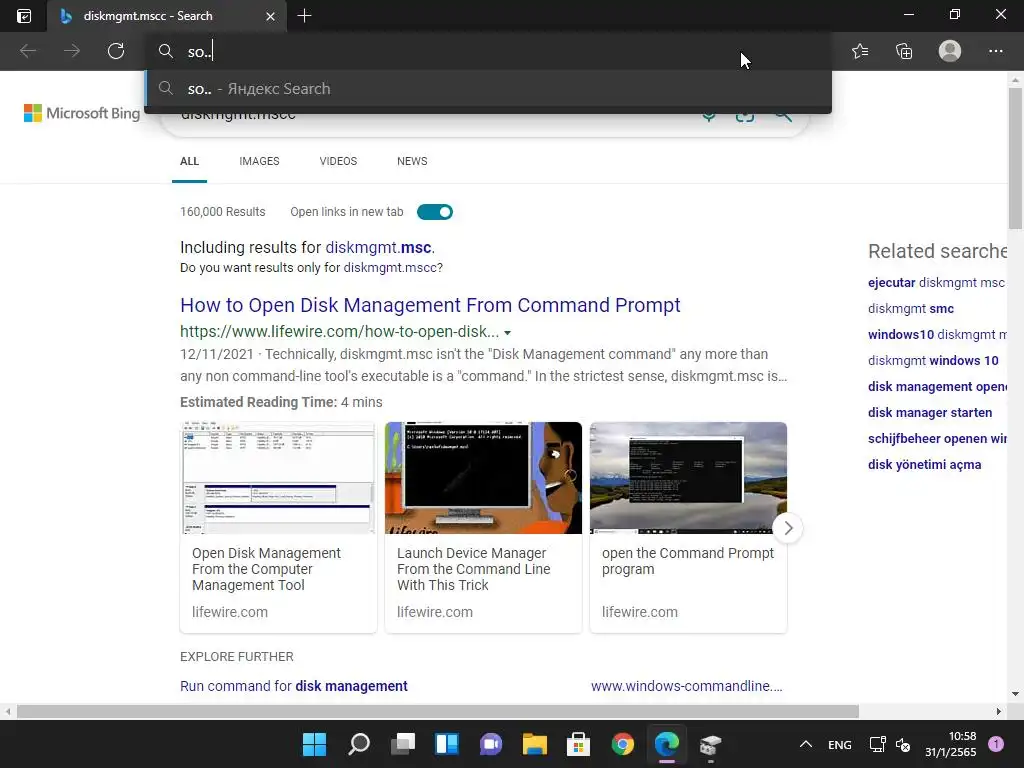Search only for diskmgmt.mscc
The width and height of the screenshot is (1024, 768).
click(x=391, y=268)
